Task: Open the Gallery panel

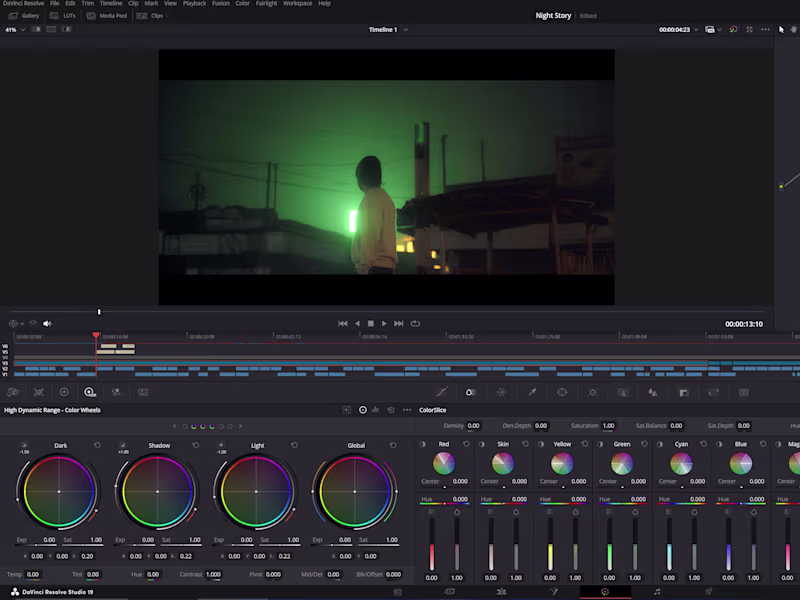Action: (x=24, y=16)
